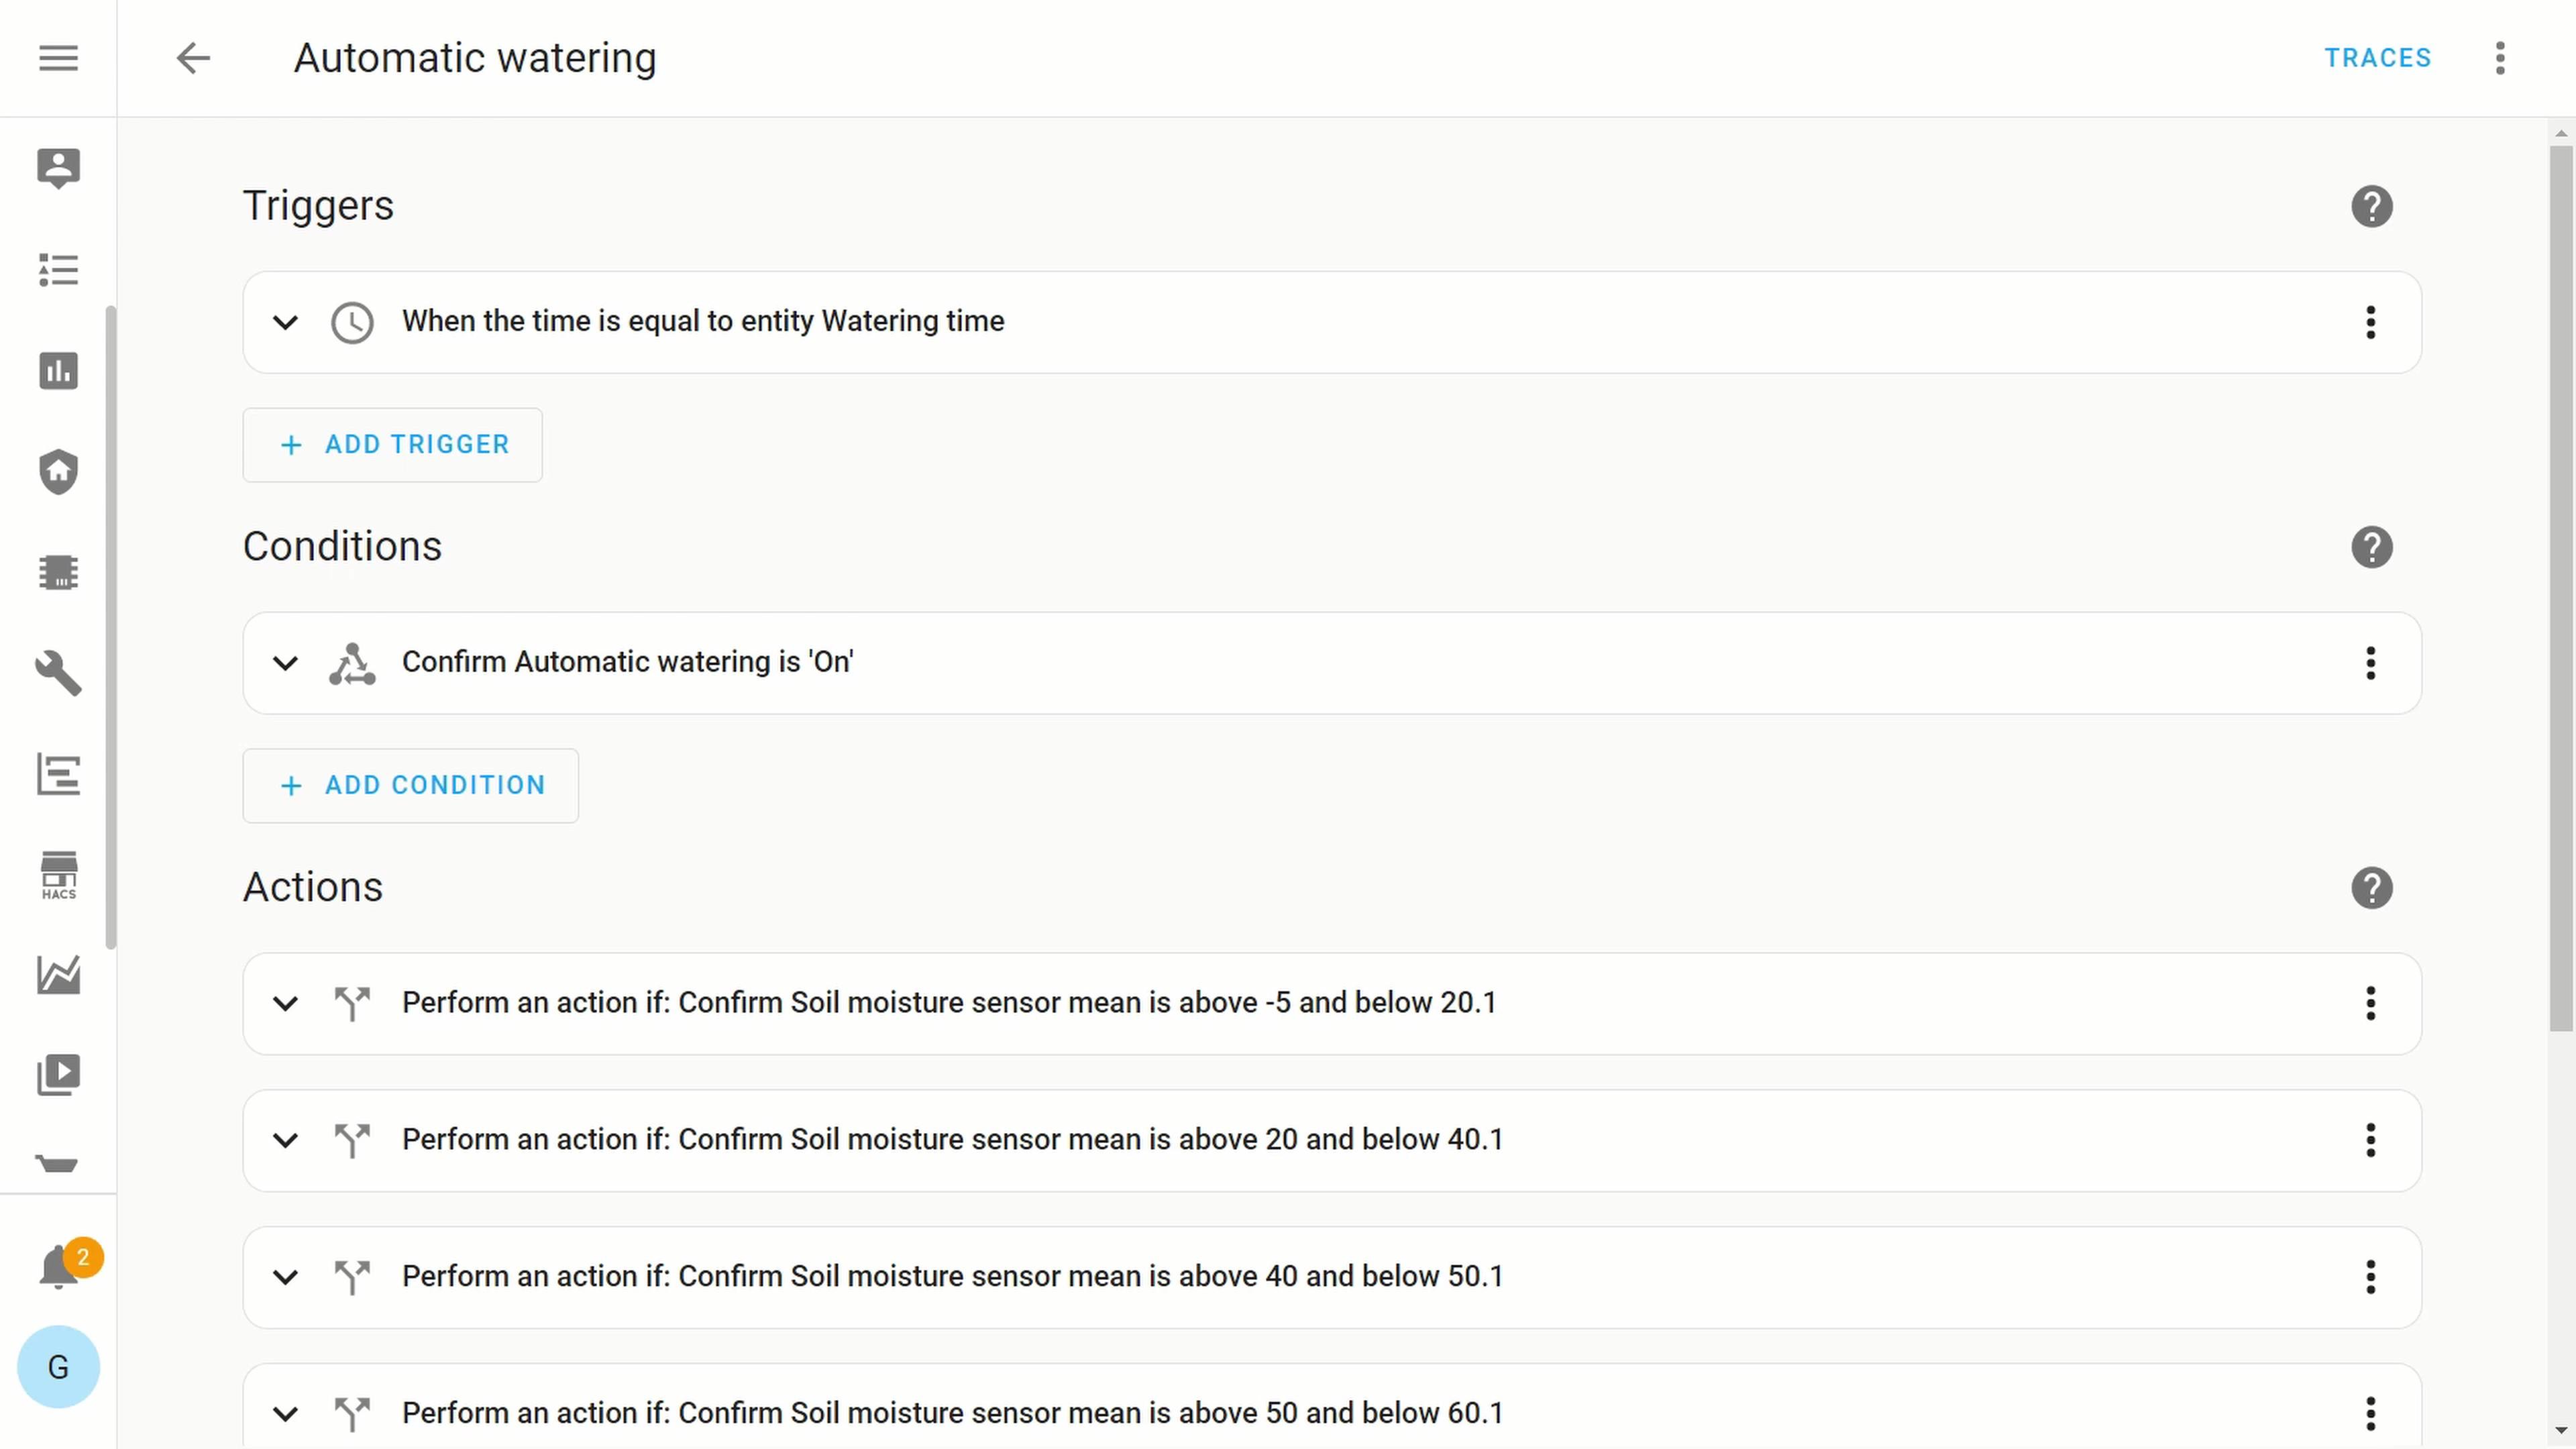Click the Actions help question icon
Viewport: 2576px width, 1449px height.
click(2371, 888)
